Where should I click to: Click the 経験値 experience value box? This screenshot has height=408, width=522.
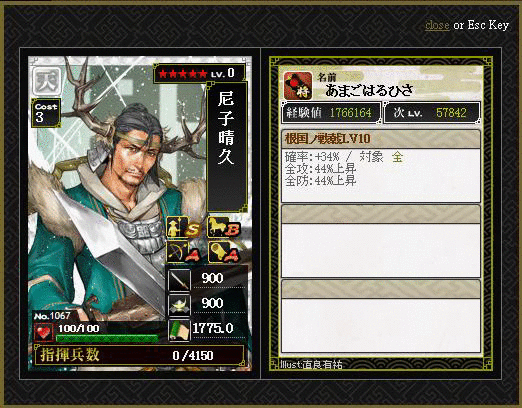(x=331, y=113)
